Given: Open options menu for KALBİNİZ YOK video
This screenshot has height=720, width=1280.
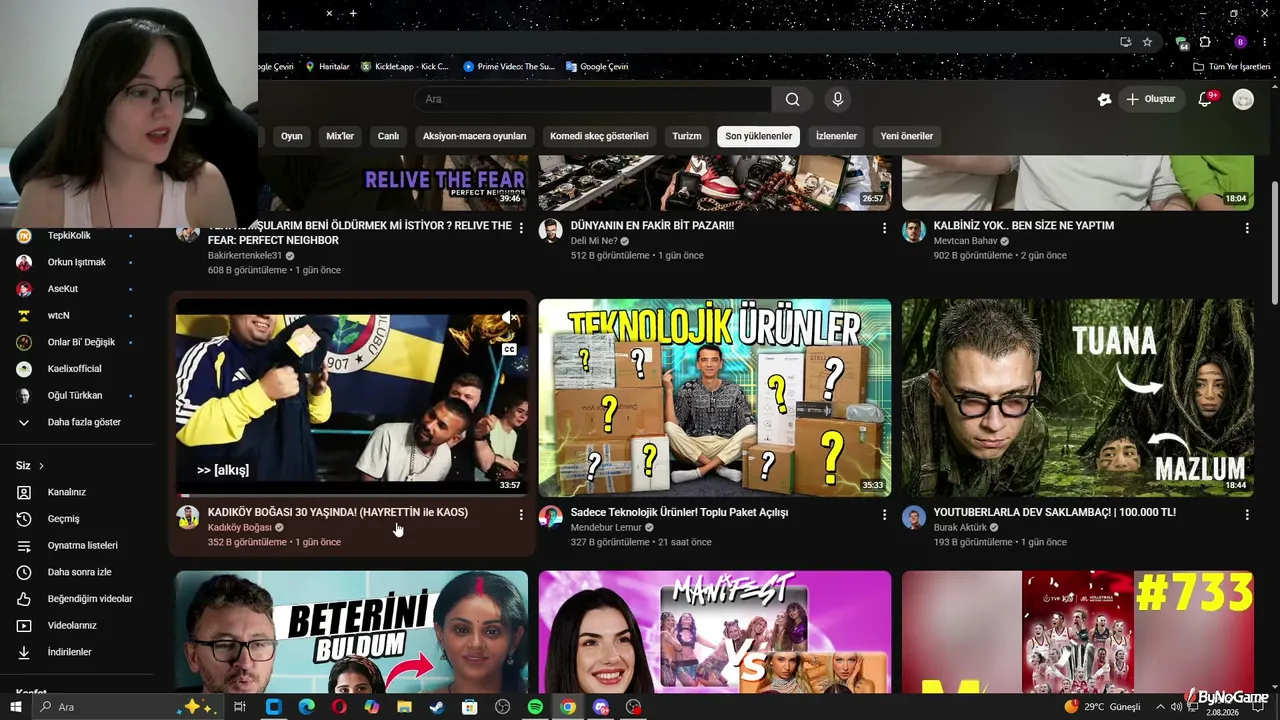Looking at the screenshot, I should coord(1247,228).
